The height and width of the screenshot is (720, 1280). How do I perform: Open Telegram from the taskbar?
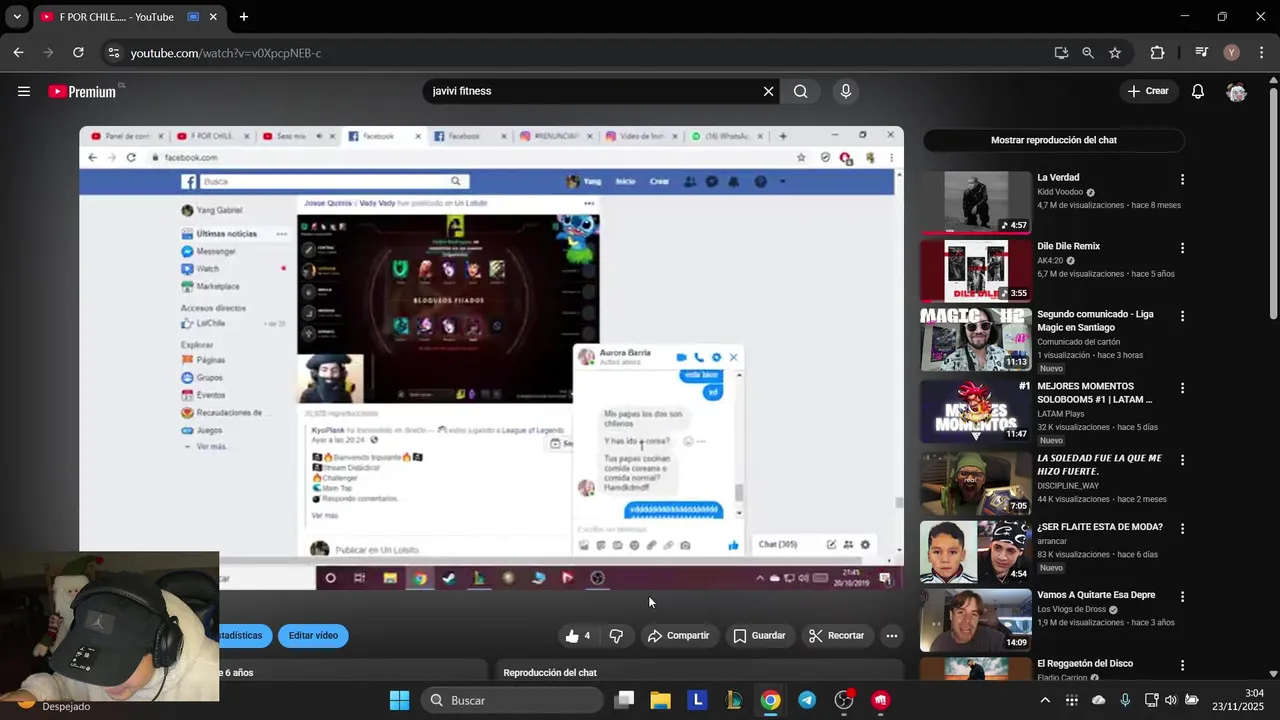(x=807, y=700)
